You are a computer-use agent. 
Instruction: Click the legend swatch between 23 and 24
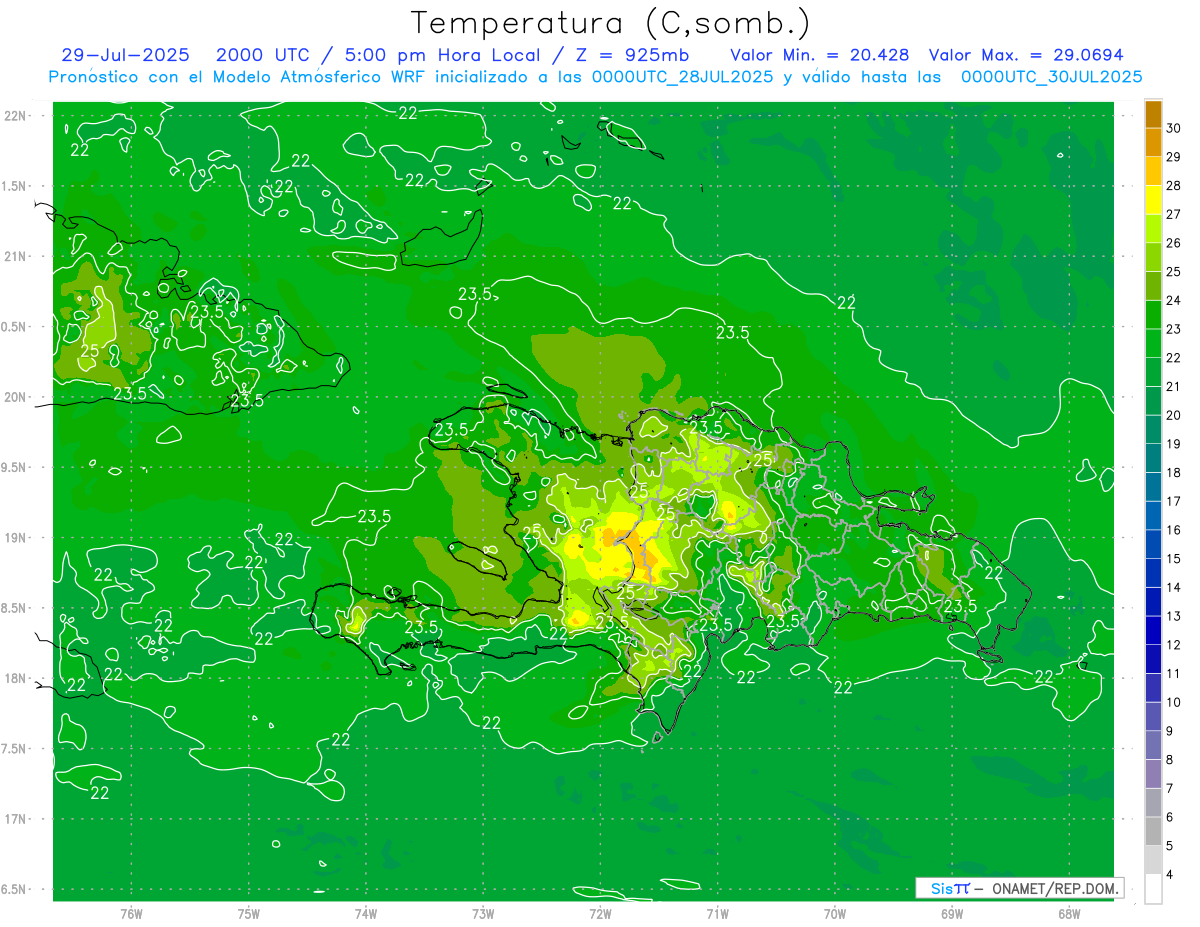(1153, 315)
